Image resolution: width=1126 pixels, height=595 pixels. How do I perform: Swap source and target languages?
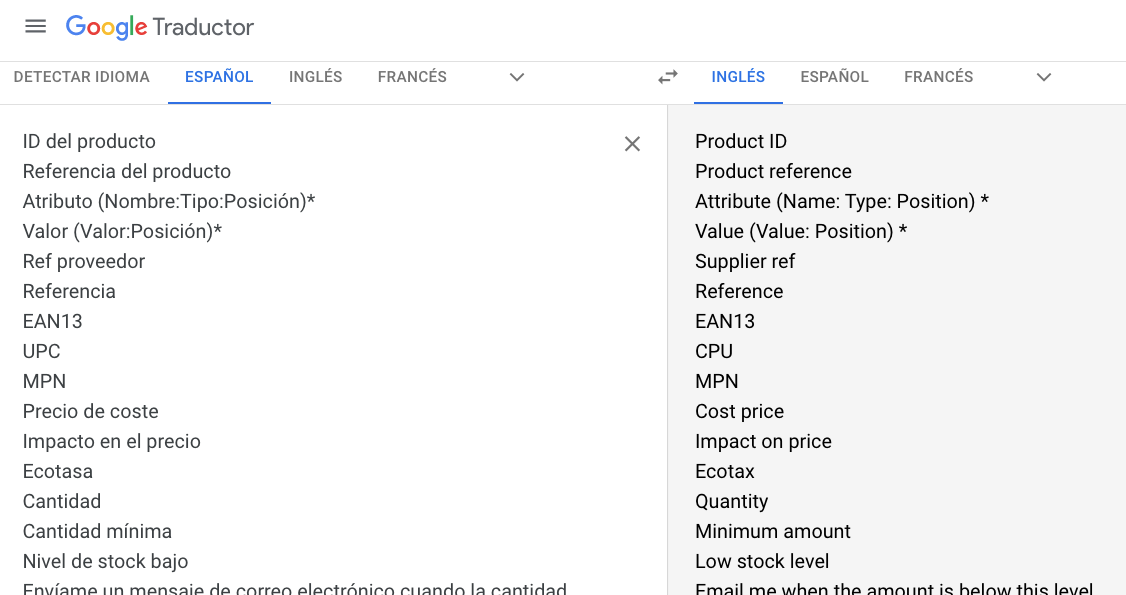668,77
